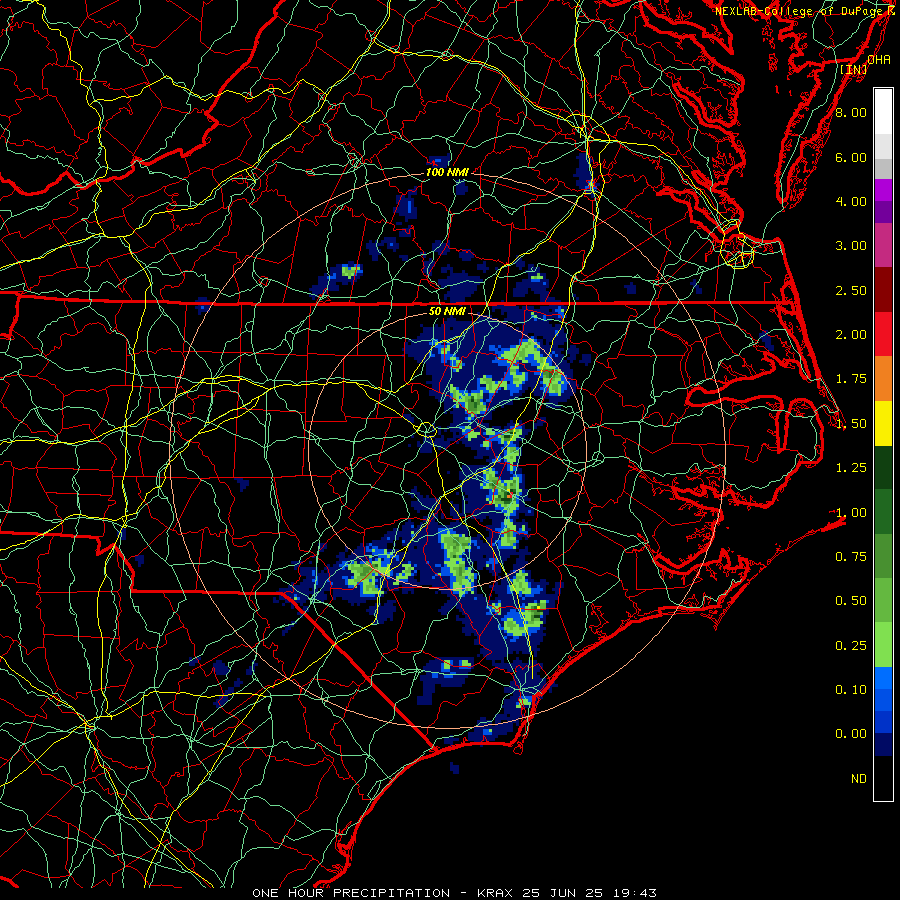Click the 1.00 legend value
Viewport: 900px width, 900px height.
(x=851, y=513)
